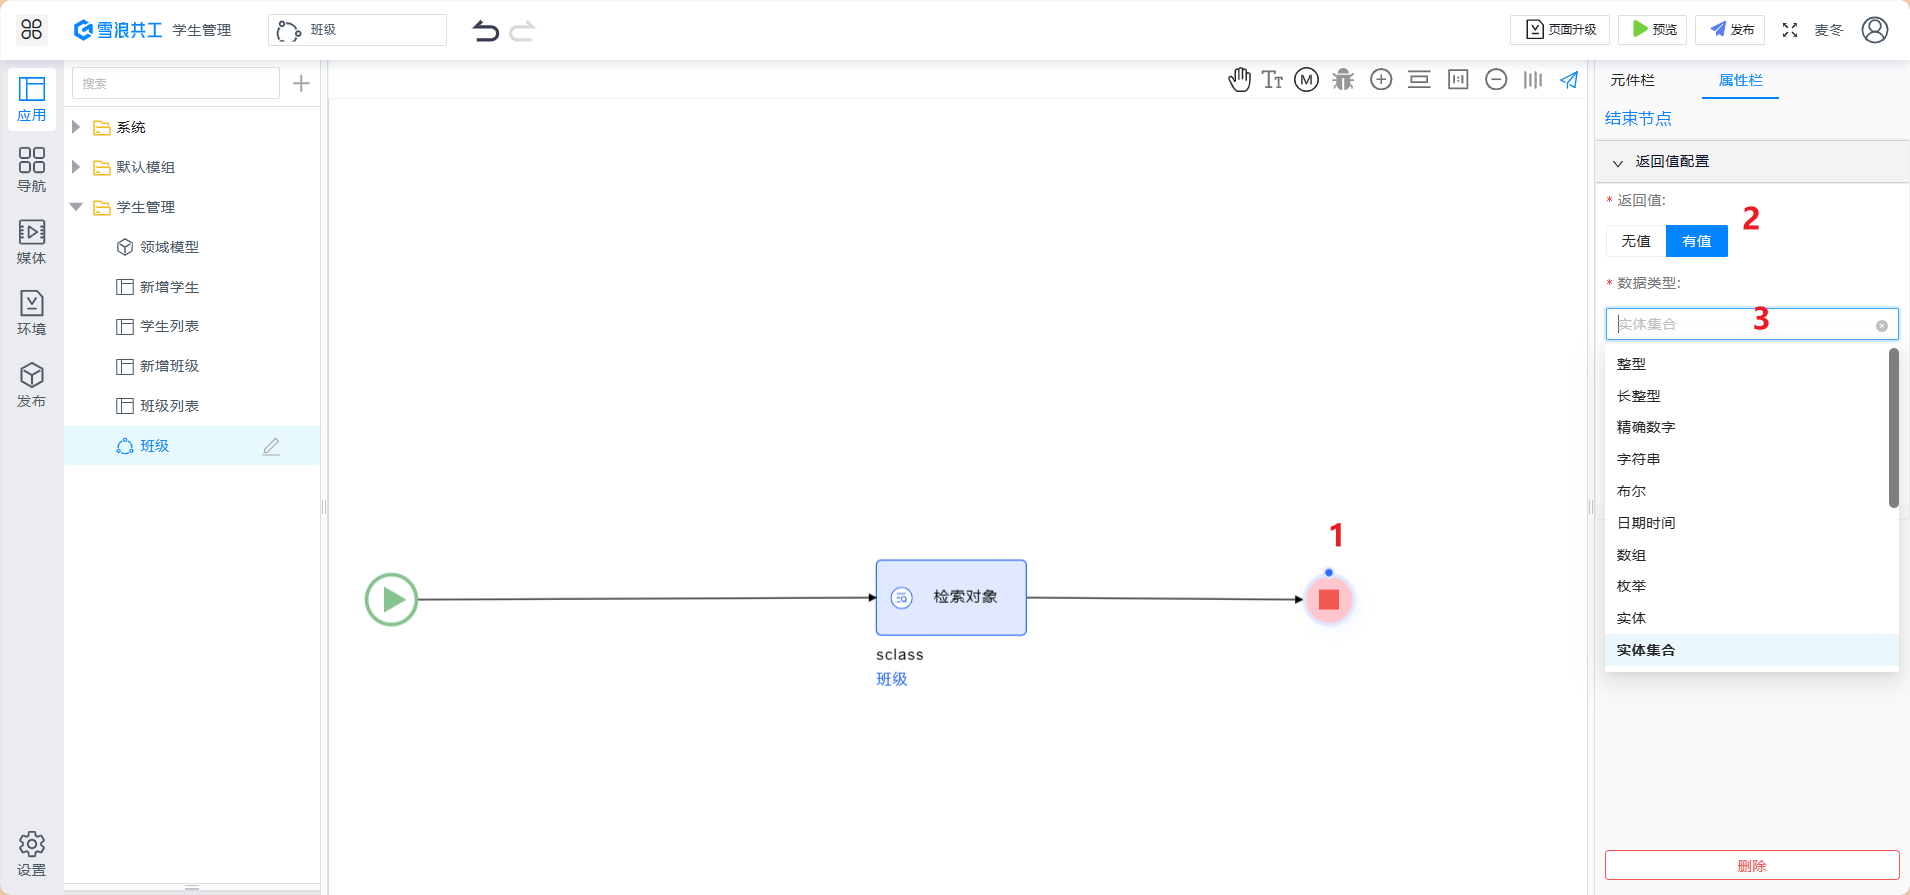Open the 发布 sidebar section
Image resolution: width=1910 pixels, height=895 pixels.
pyautogui.click(x=32, y=385)
